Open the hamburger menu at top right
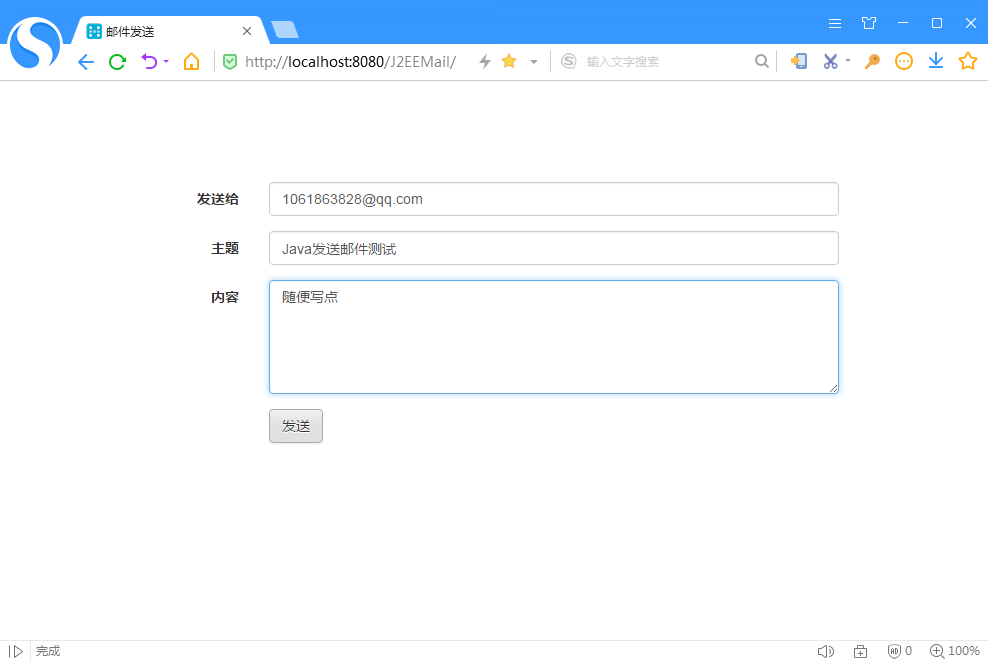This screenshot has width=988, height=662. 835,22
